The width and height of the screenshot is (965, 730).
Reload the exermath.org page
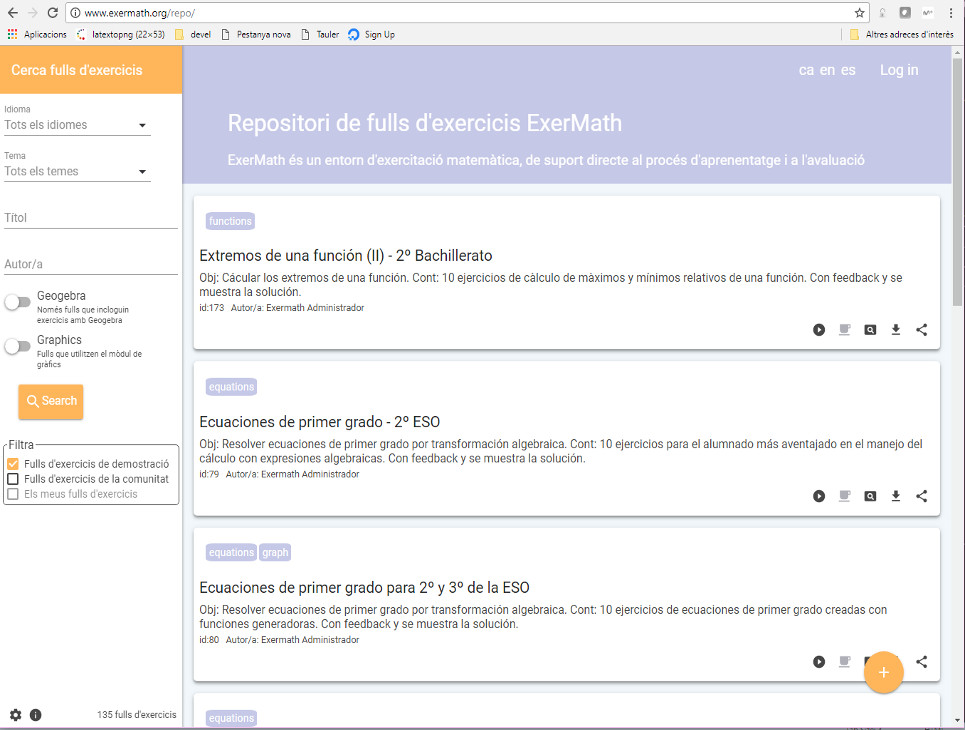click(x=53, y=13)
